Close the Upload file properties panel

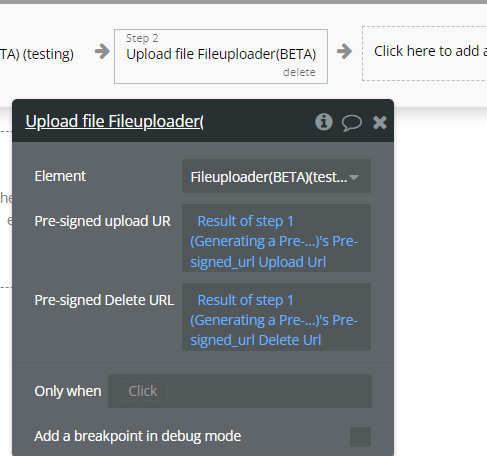tap(380, 122)
